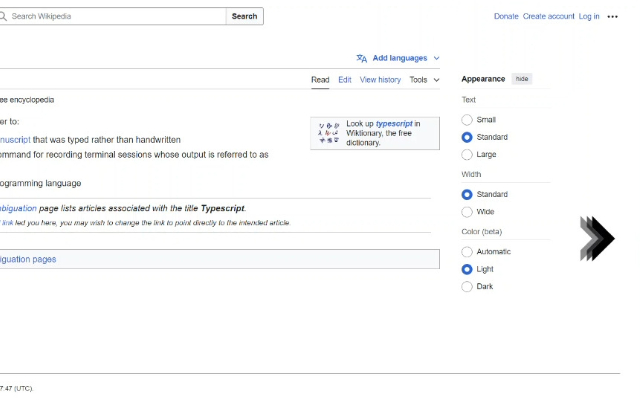Expand the Add languages chevron
This screenshot has width=640, height=400.
pyautogui.click(x=436, y=58)
